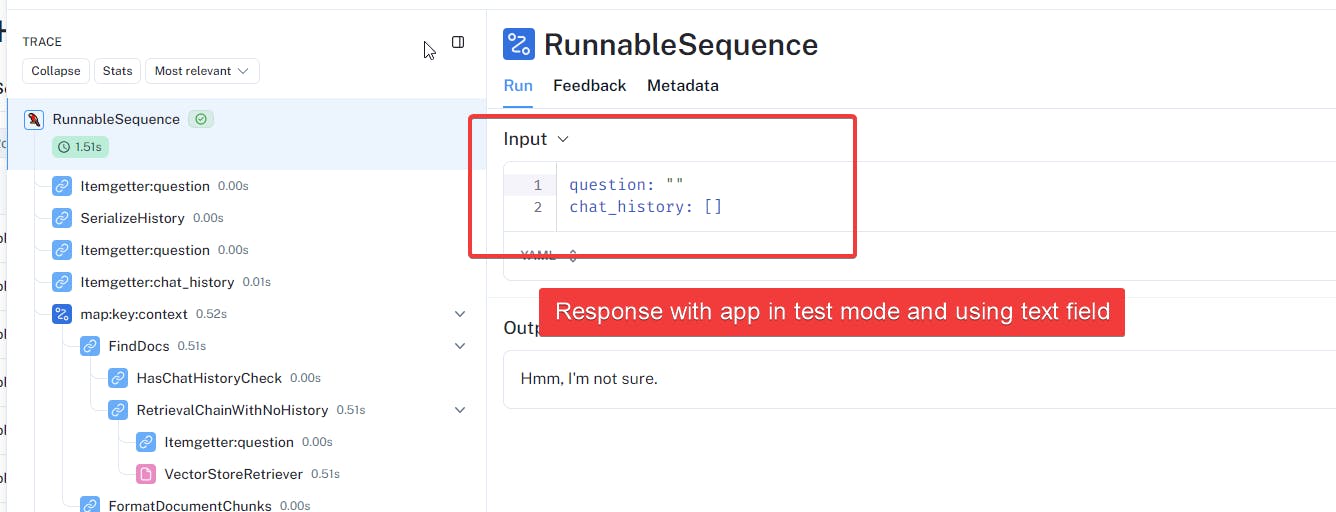
Task: Select the Itemgetter:chat_history trace step
Action: [157, 282]
